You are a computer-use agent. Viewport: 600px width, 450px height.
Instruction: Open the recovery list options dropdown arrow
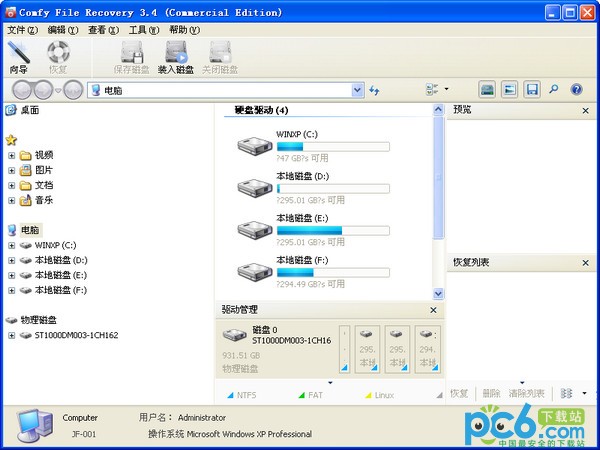click(584, 393)
